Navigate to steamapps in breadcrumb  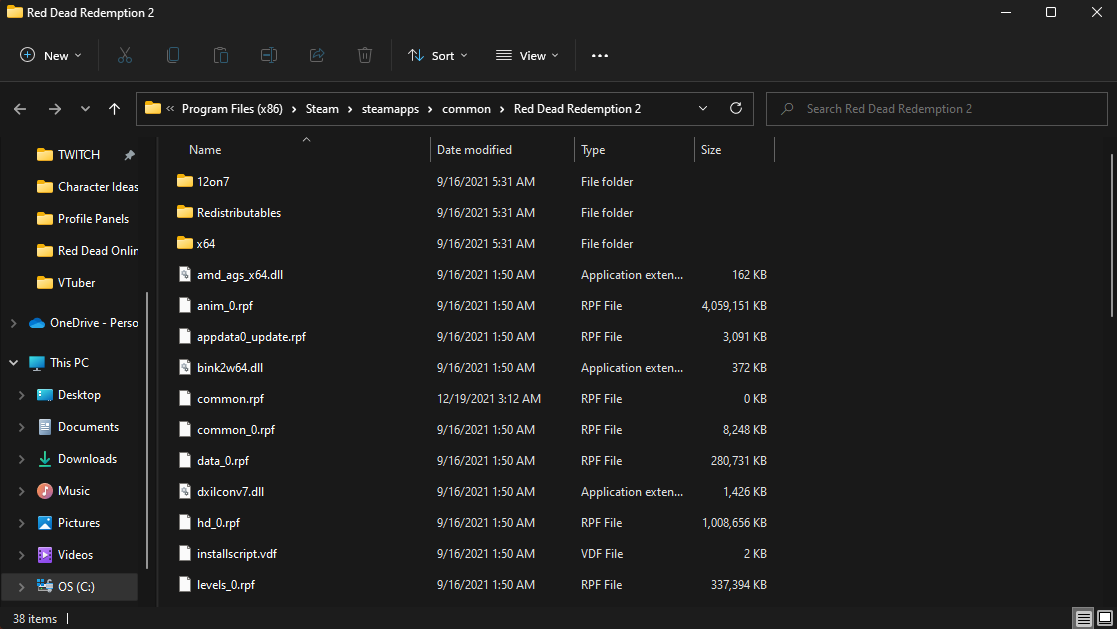[x=390, y=109]
